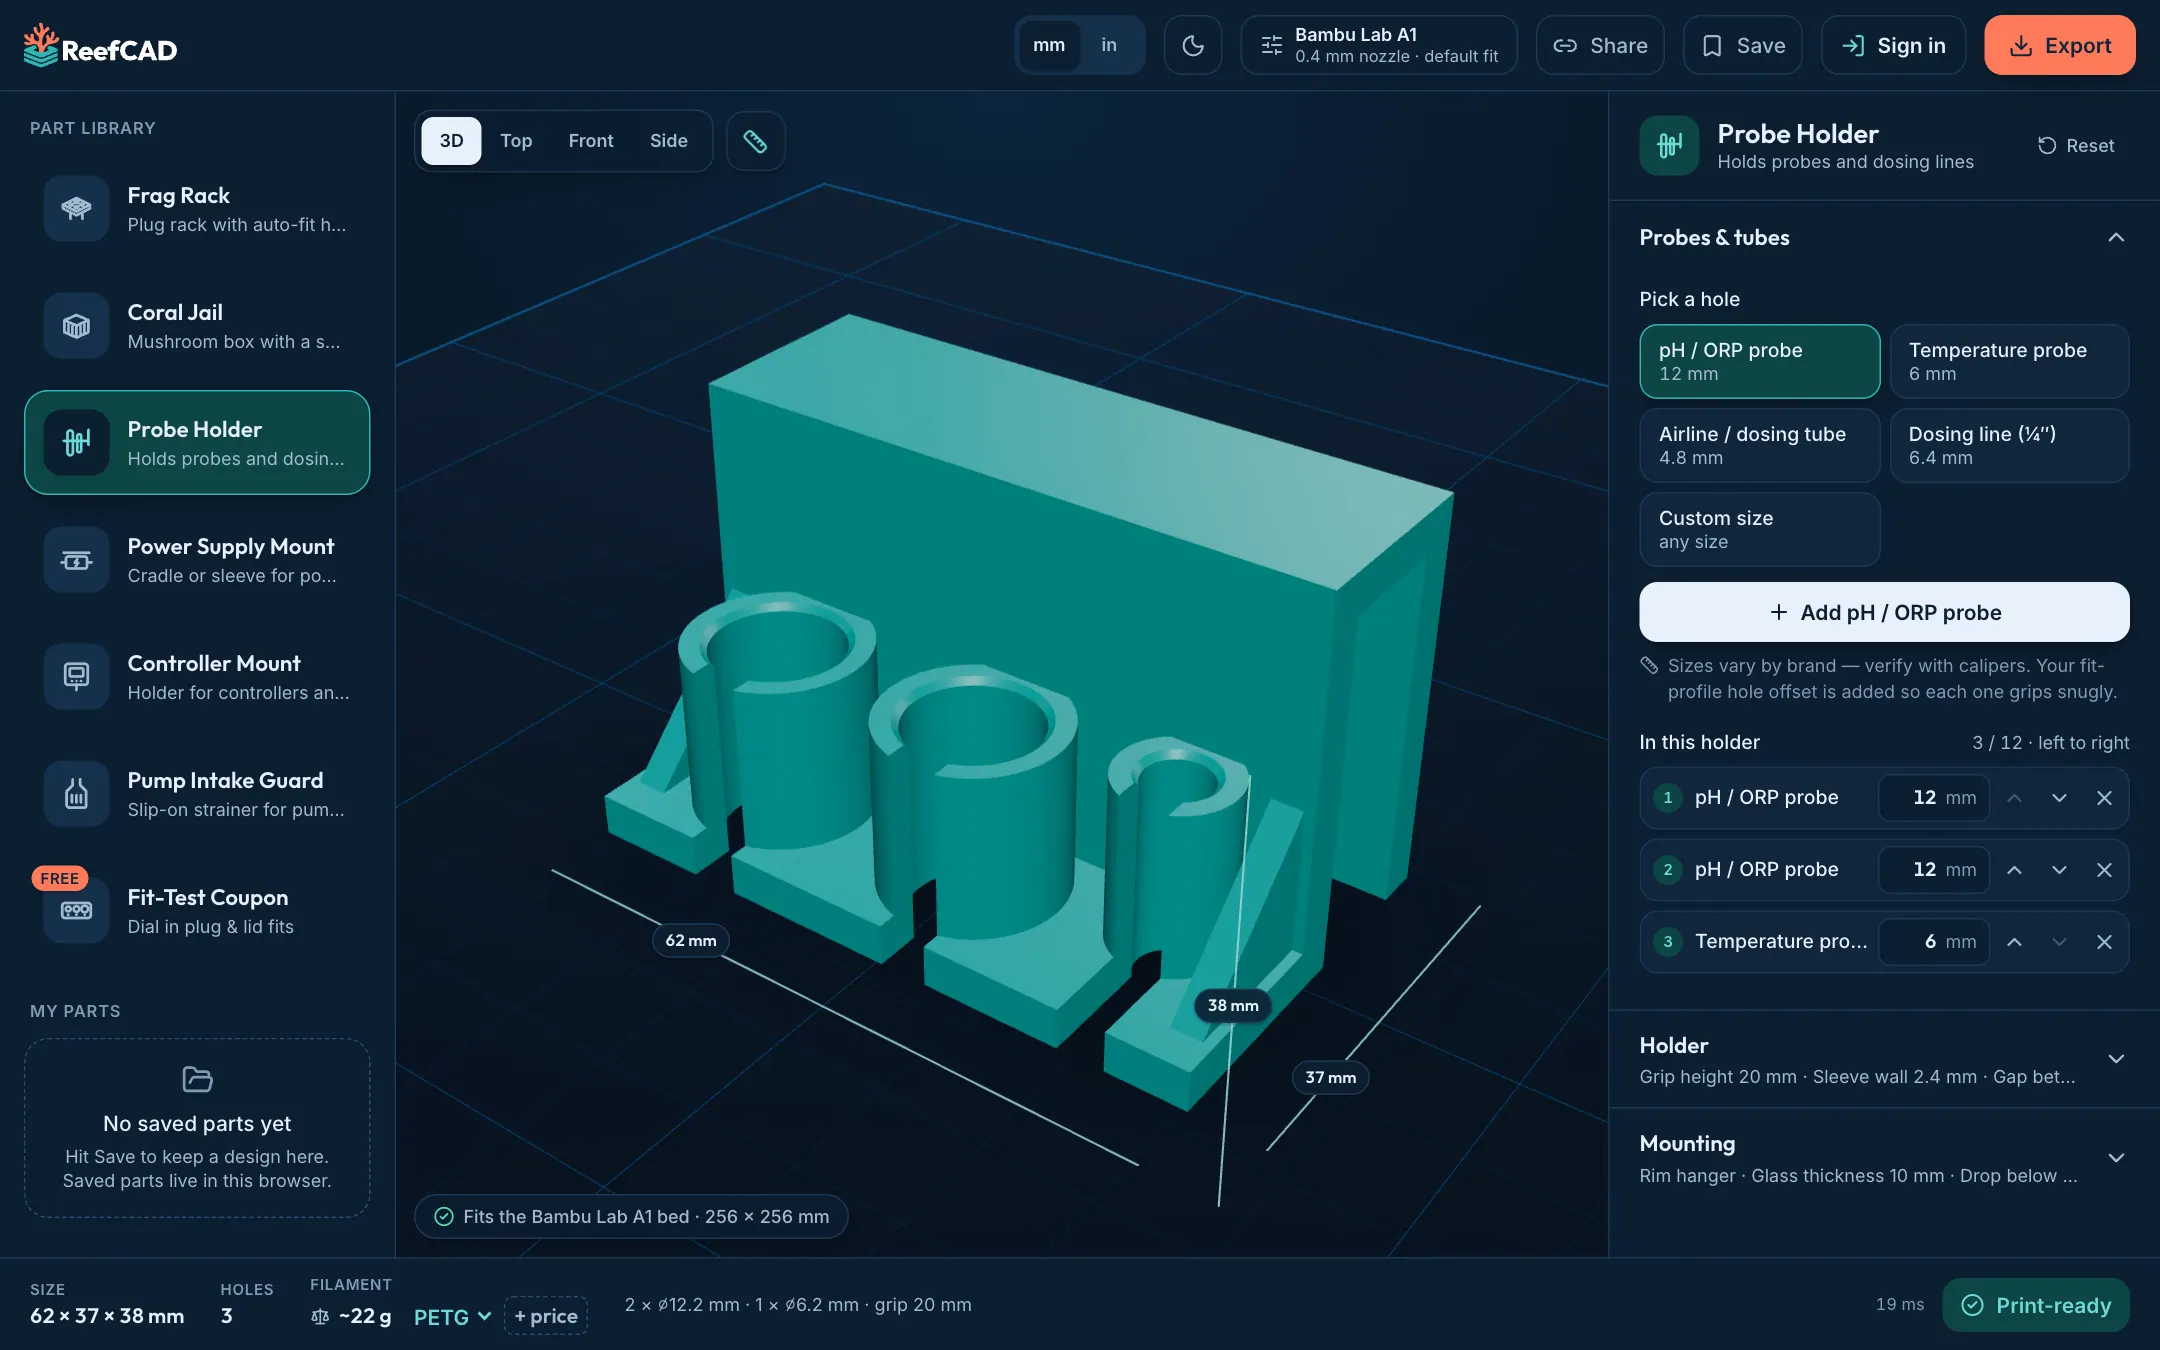The image size is (2160, 1350).
Task: Click the Probe Holder header icon
Action: point(1668,145)
